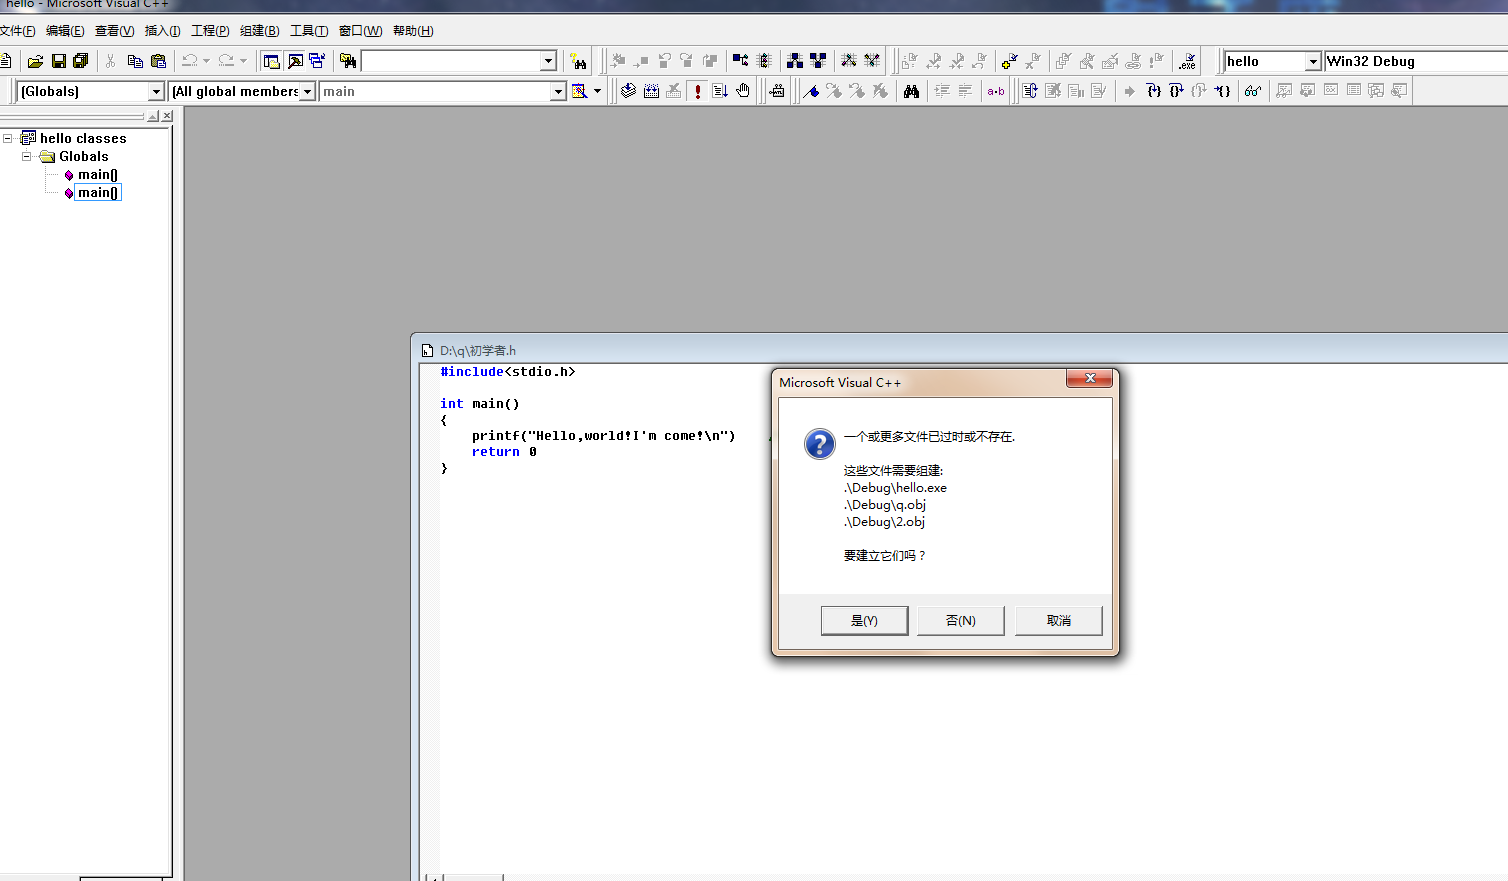Click the Step Into braces icon

click(x=1153, y=91)
